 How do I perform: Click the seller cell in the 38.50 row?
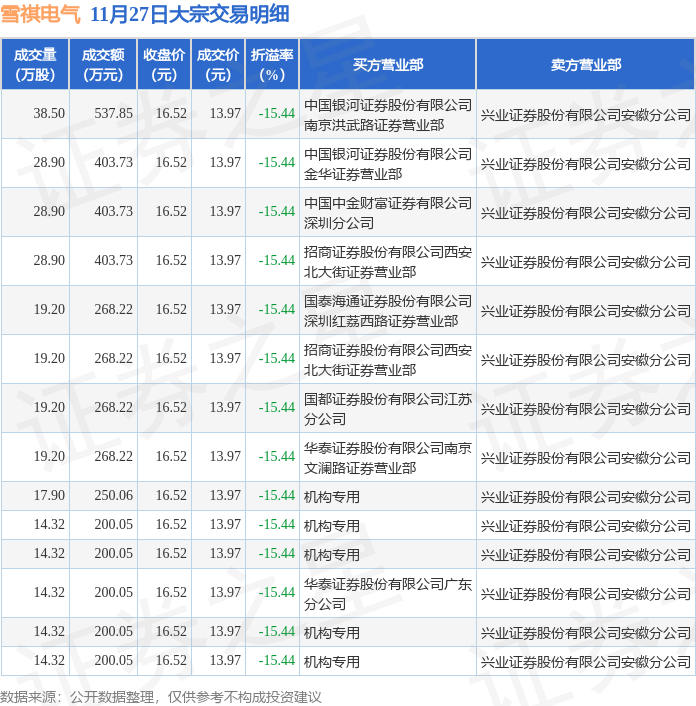[x=586, y=115]
